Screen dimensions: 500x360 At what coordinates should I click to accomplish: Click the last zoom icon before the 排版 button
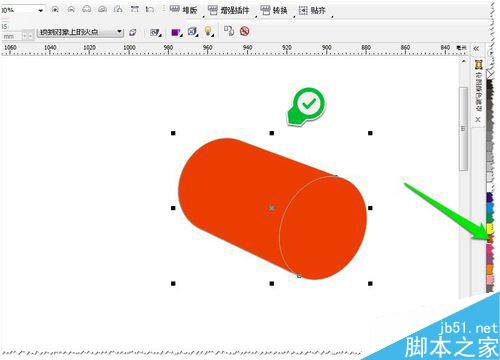click(150, 10)
